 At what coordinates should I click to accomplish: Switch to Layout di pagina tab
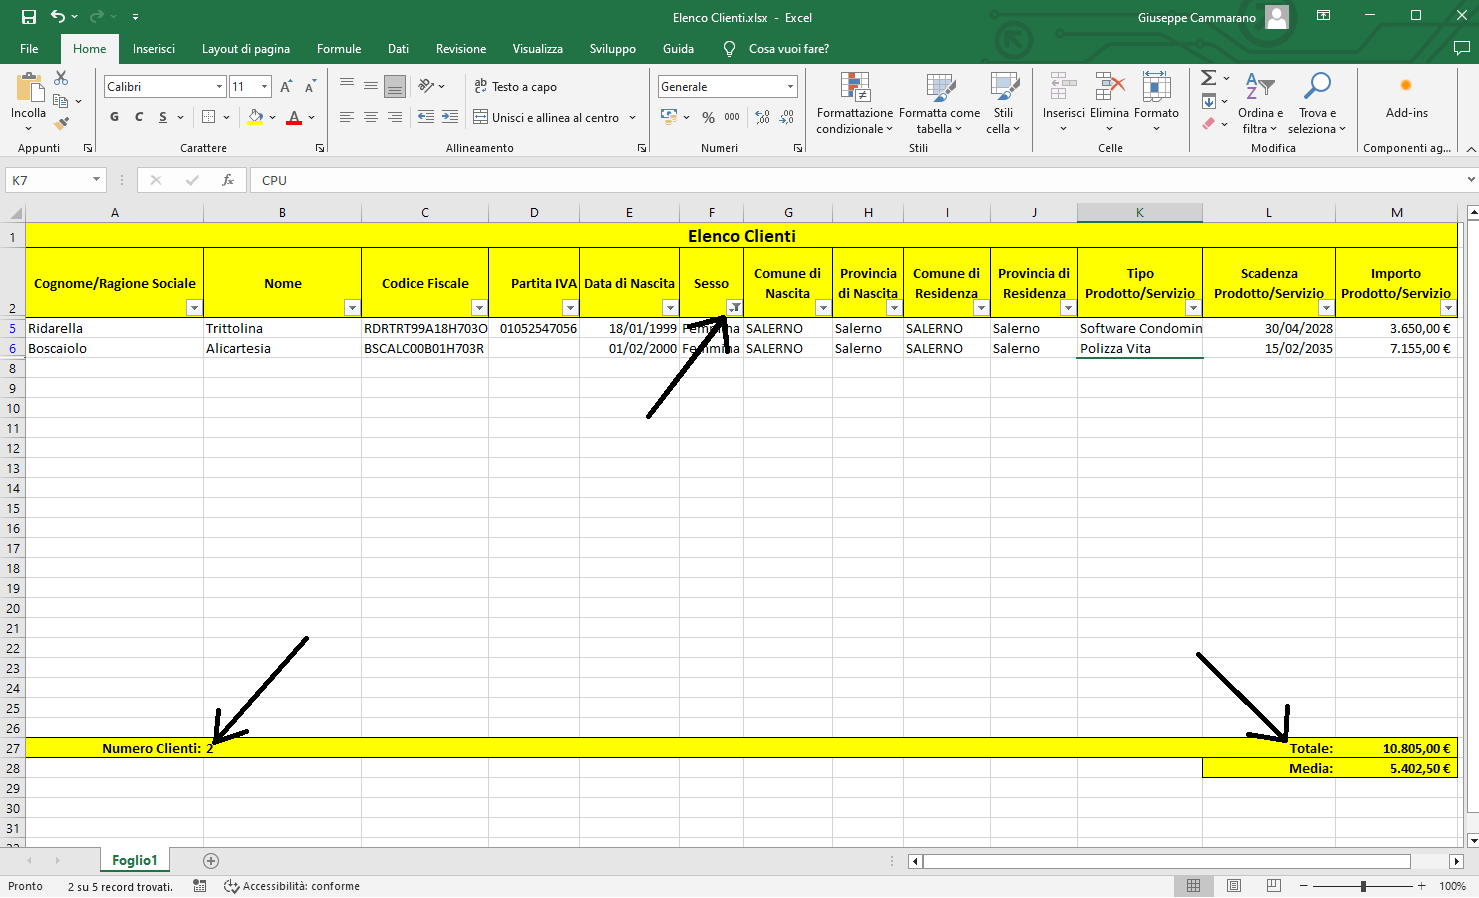point(246,48)
